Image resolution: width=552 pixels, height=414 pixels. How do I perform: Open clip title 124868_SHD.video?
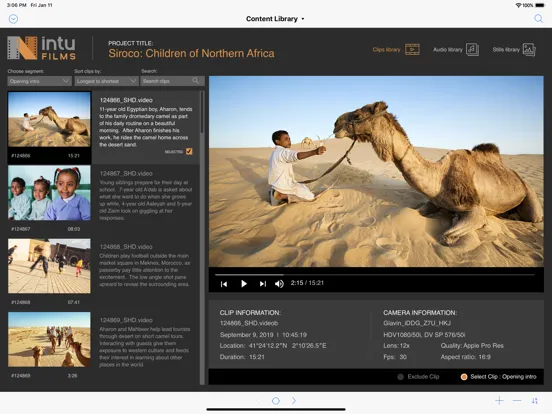click(x=126, y=247)
